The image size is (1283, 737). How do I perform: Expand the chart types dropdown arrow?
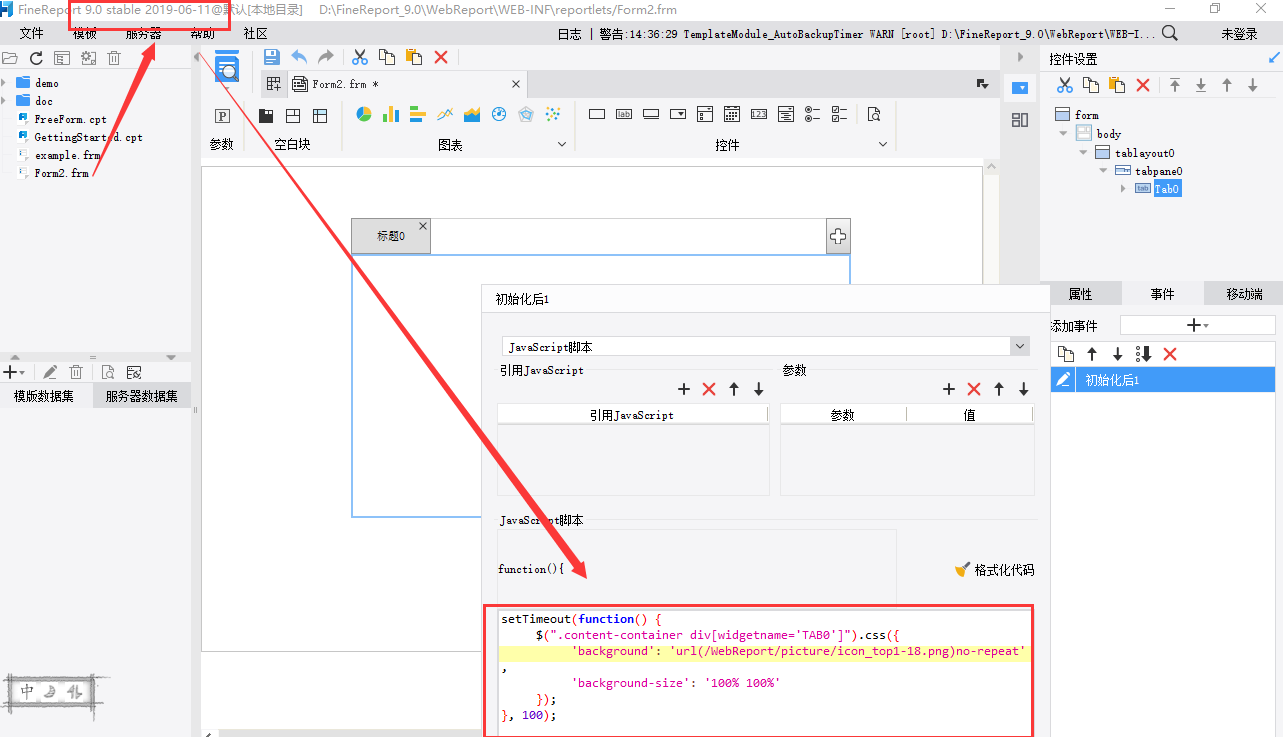562,145
